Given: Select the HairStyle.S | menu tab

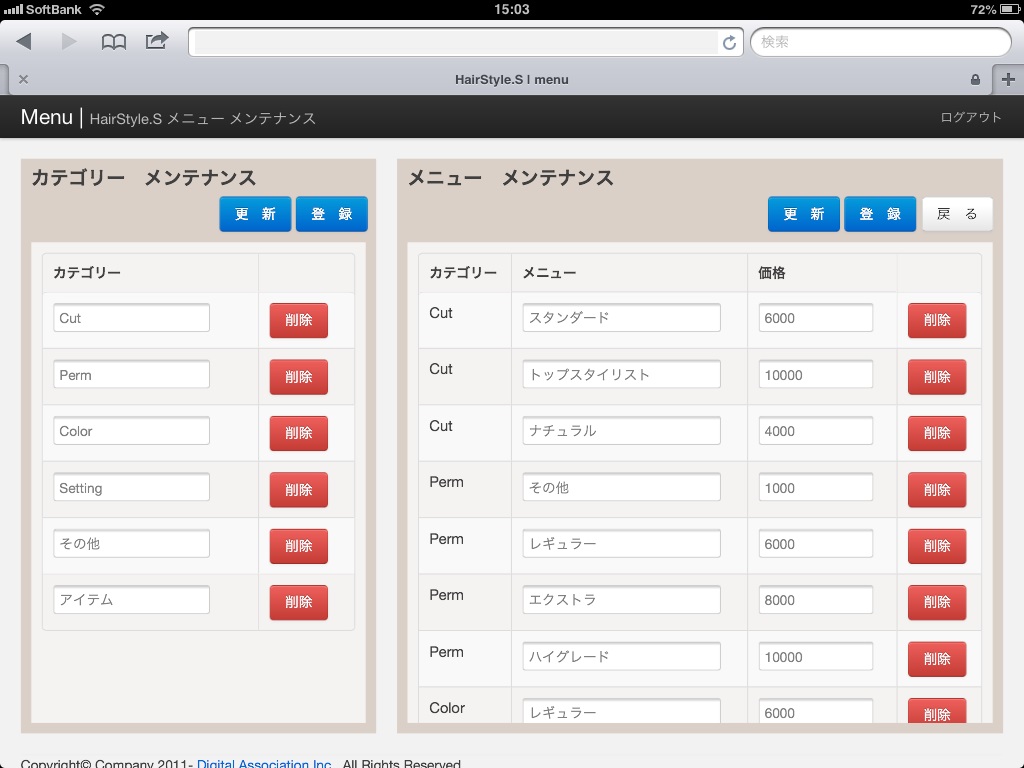Looking at the screenshot, I should click(511, 79).
